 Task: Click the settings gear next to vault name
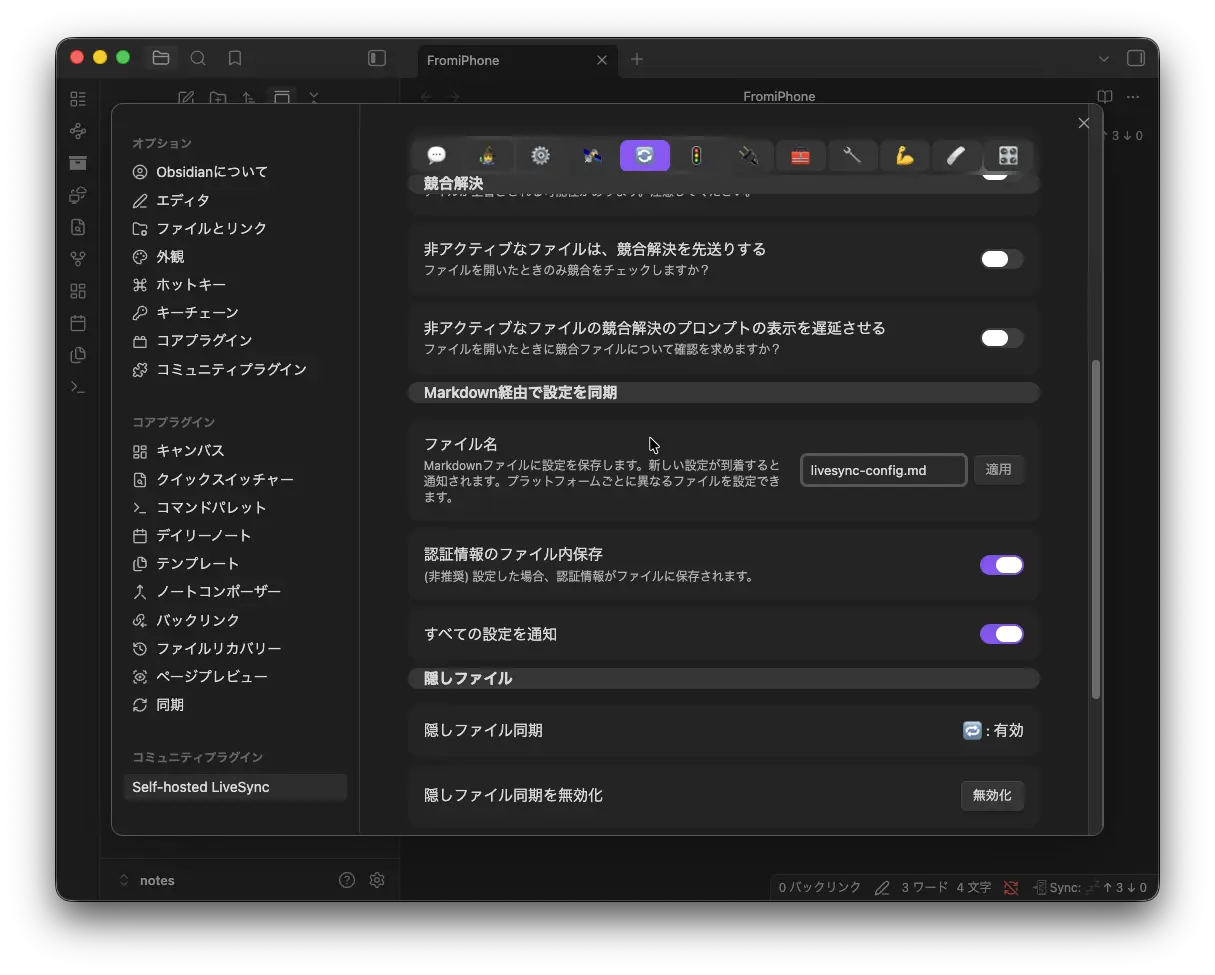point(377,880)
